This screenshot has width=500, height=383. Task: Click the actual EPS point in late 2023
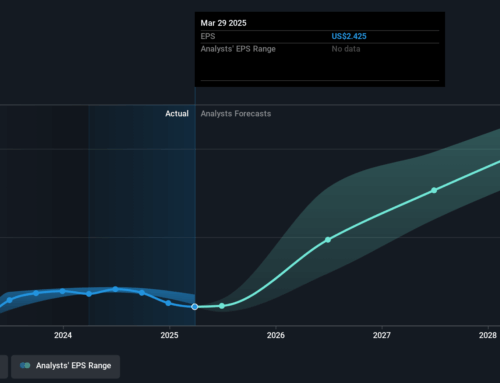(x=36, y=293)
